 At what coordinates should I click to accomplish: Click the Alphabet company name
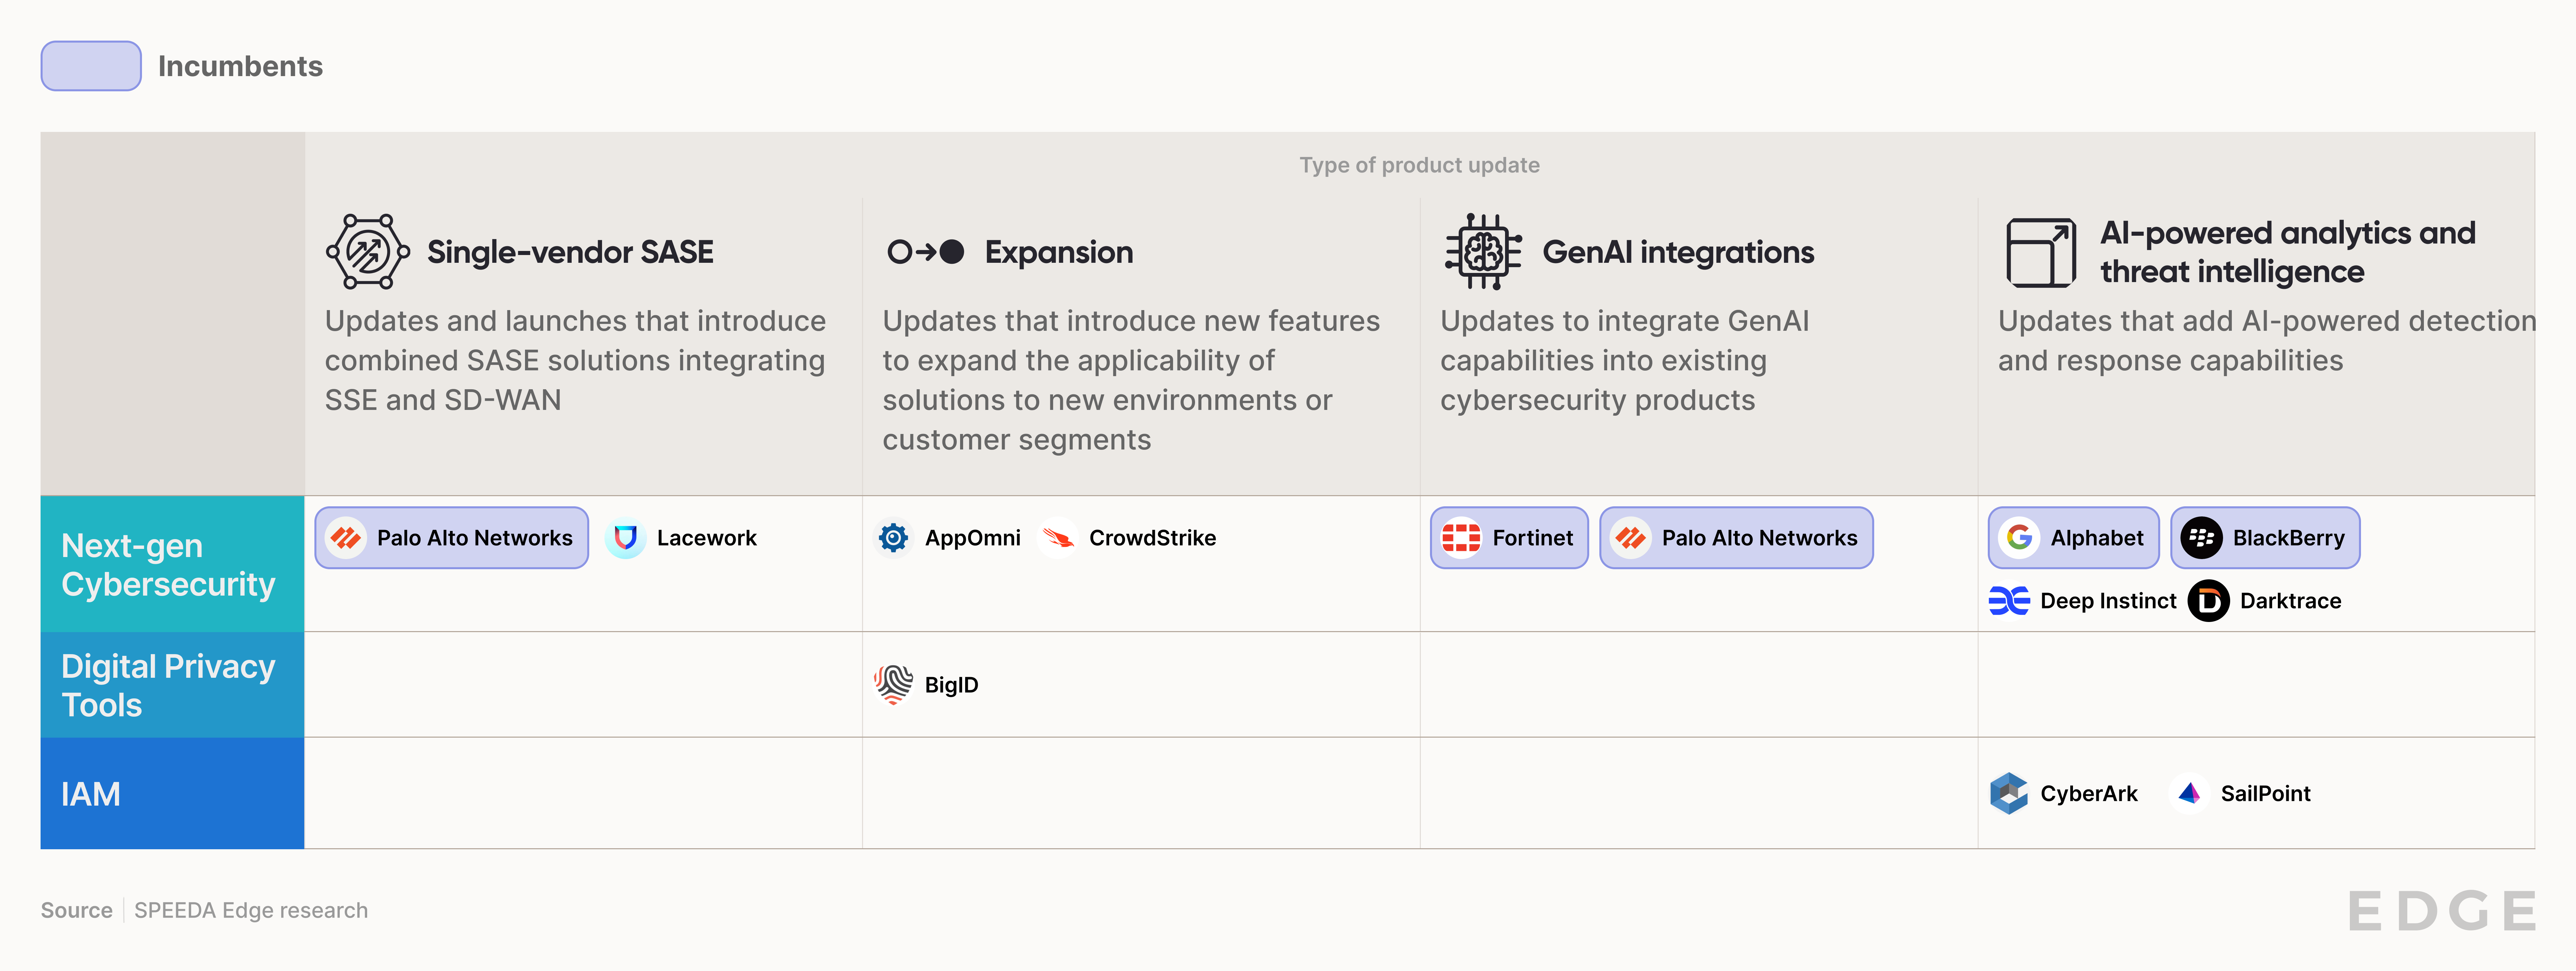2097,538
